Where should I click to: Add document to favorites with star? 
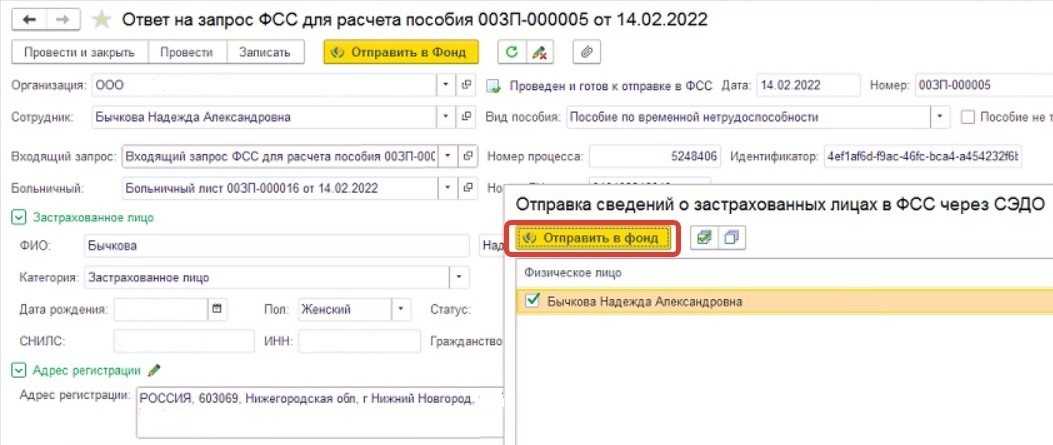point(102,20)
